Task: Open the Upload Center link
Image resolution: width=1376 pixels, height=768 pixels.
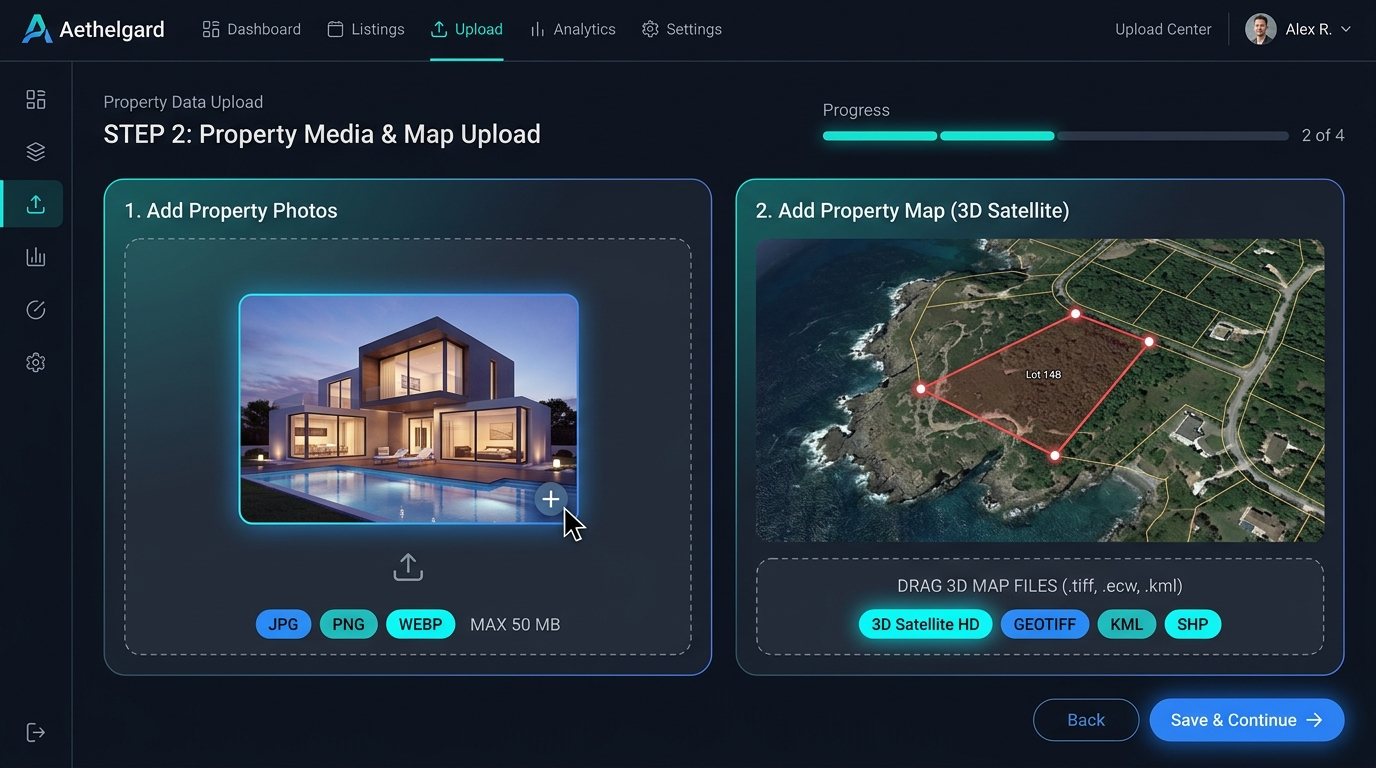Action: [1163, 29]
